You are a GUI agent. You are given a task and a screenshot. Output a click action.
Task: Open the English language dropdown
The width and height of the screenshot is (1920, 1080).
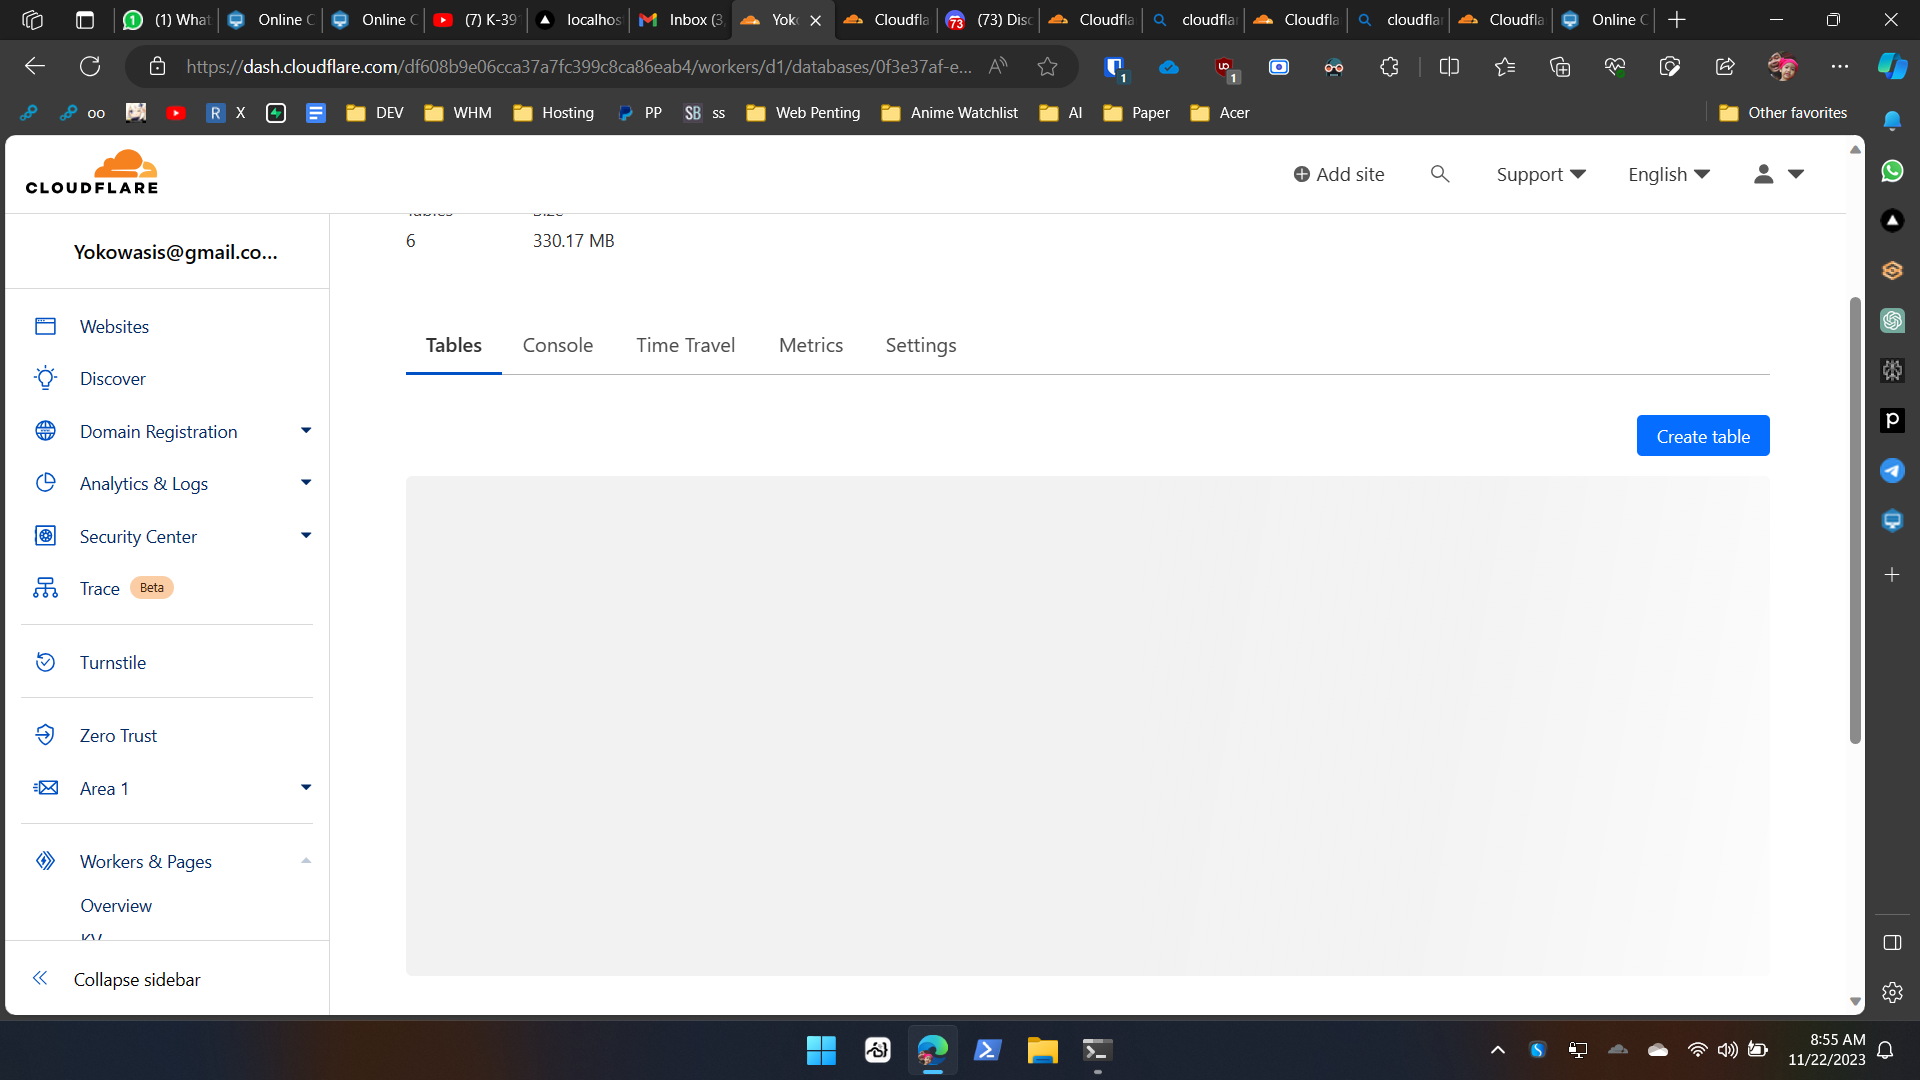[x=1668, y=174]
